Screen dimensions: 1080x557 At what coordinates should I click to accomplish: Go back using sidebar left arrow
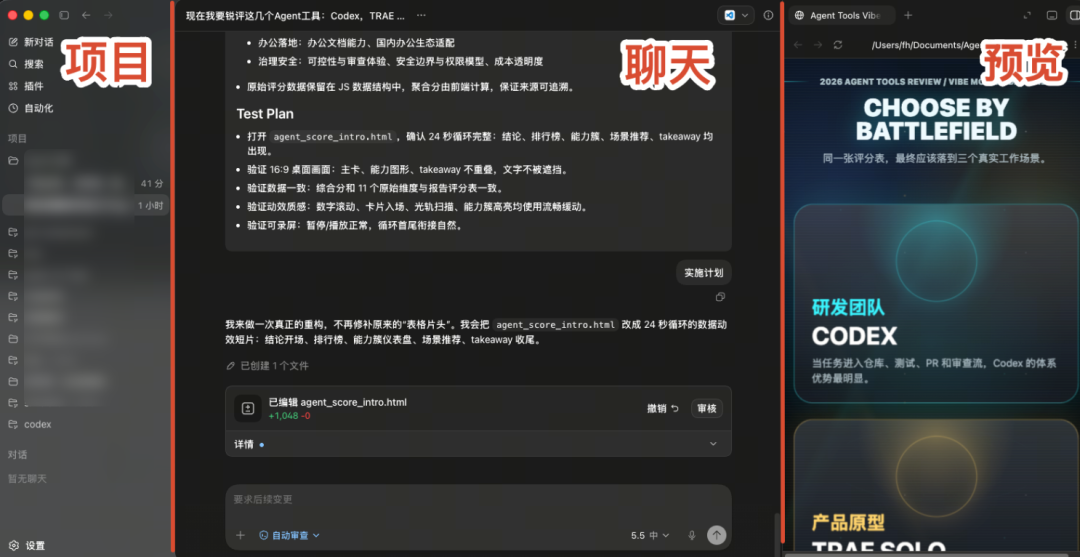pos(86,14)
